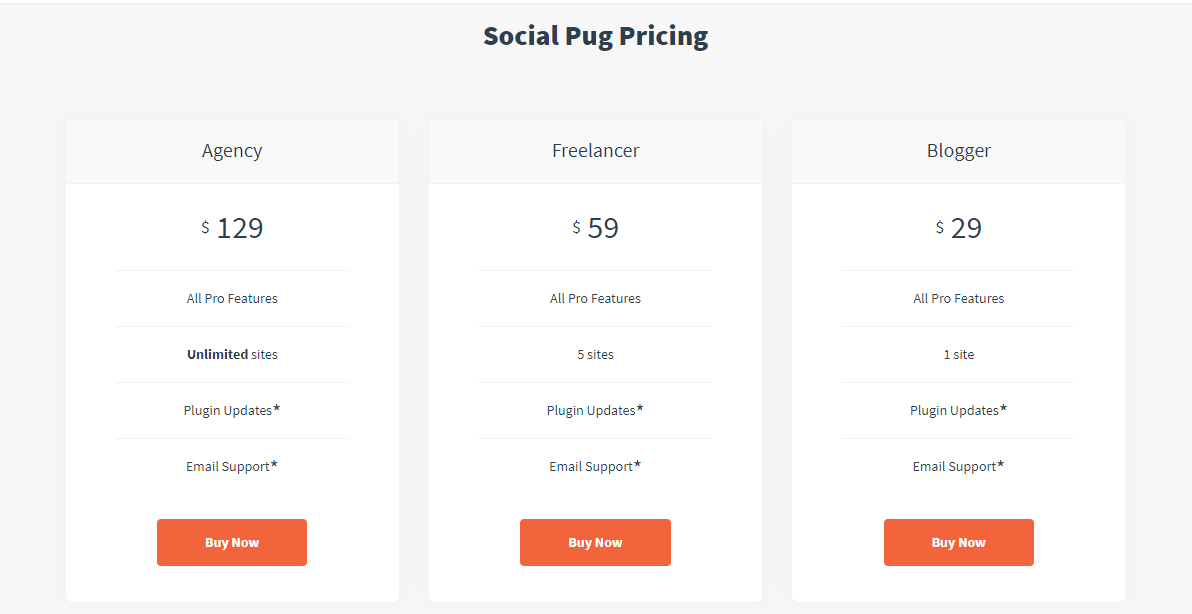This screenshot has height=614, width=1192.
Task: Select the Freelancer pricing card header
Action: click(x=595, y=150)
